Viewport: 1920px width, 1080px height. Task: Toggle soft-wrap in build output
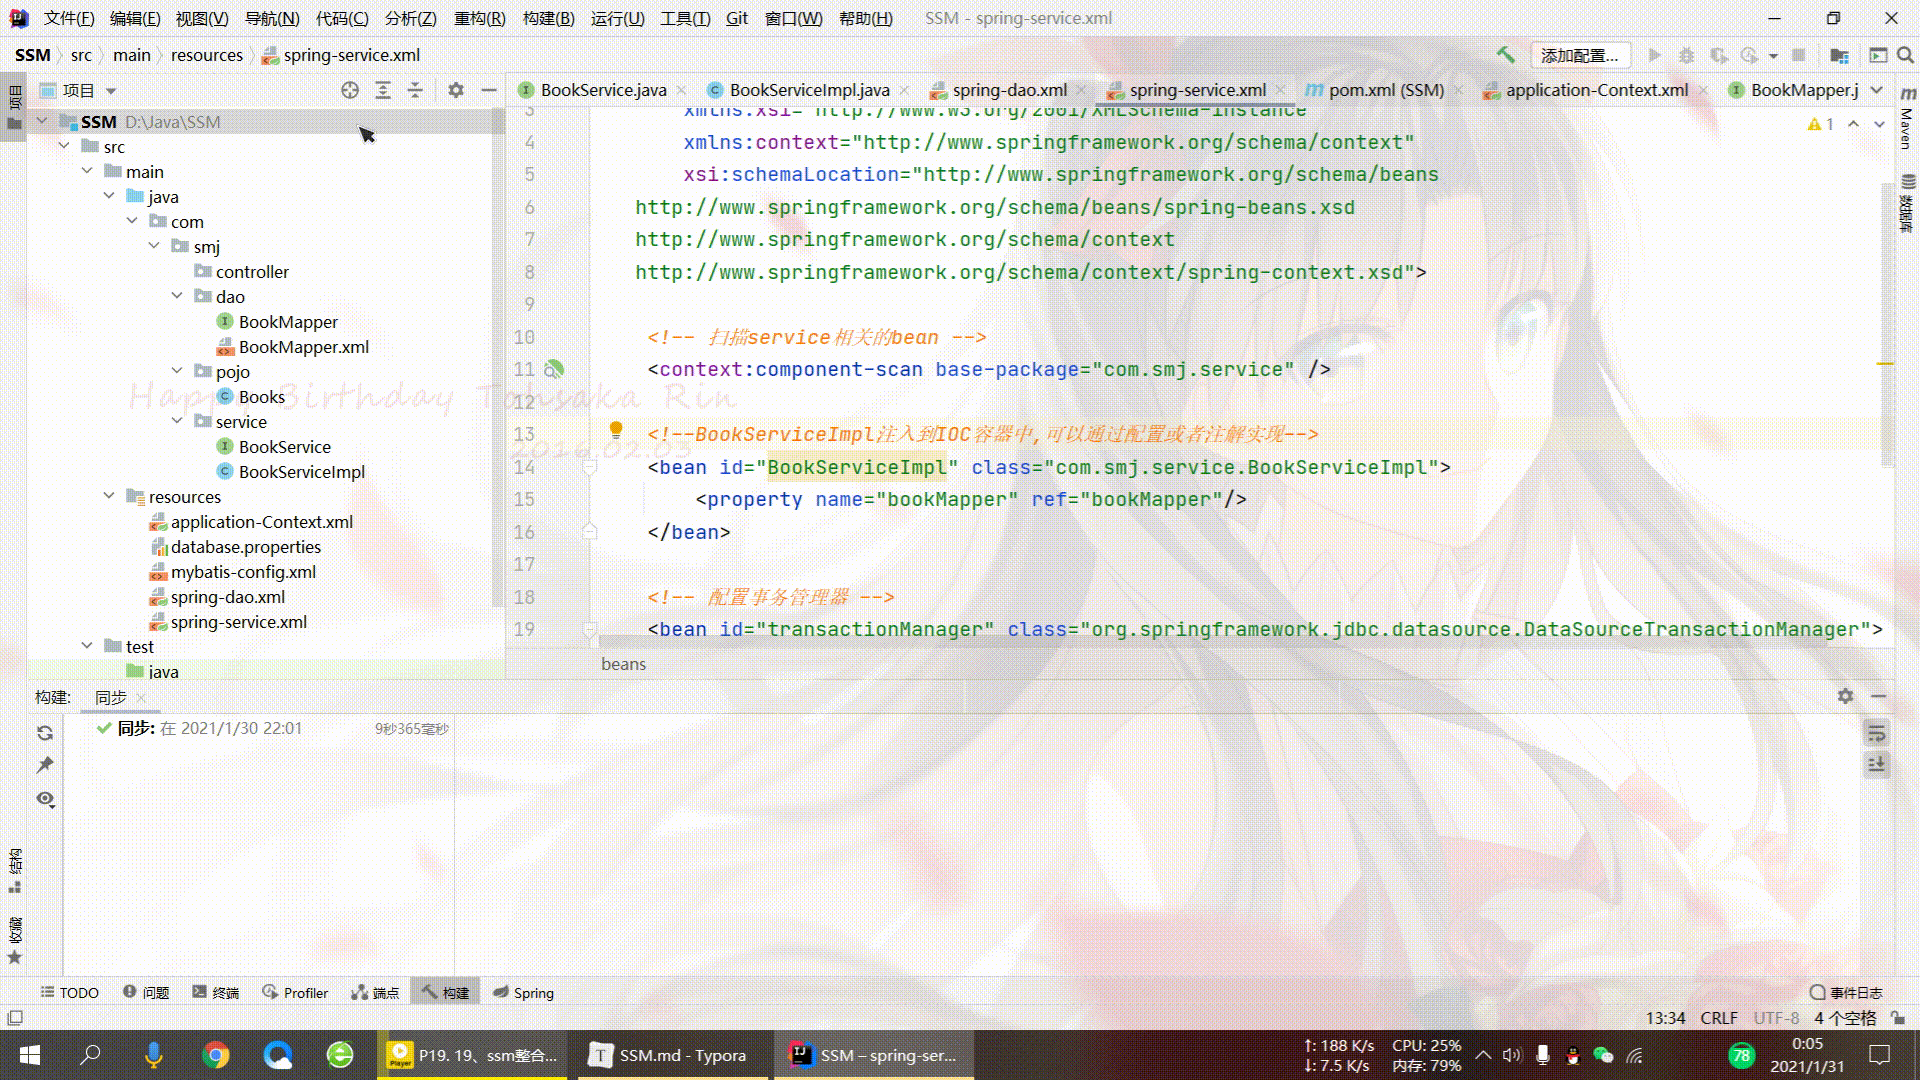(1877, 733)
